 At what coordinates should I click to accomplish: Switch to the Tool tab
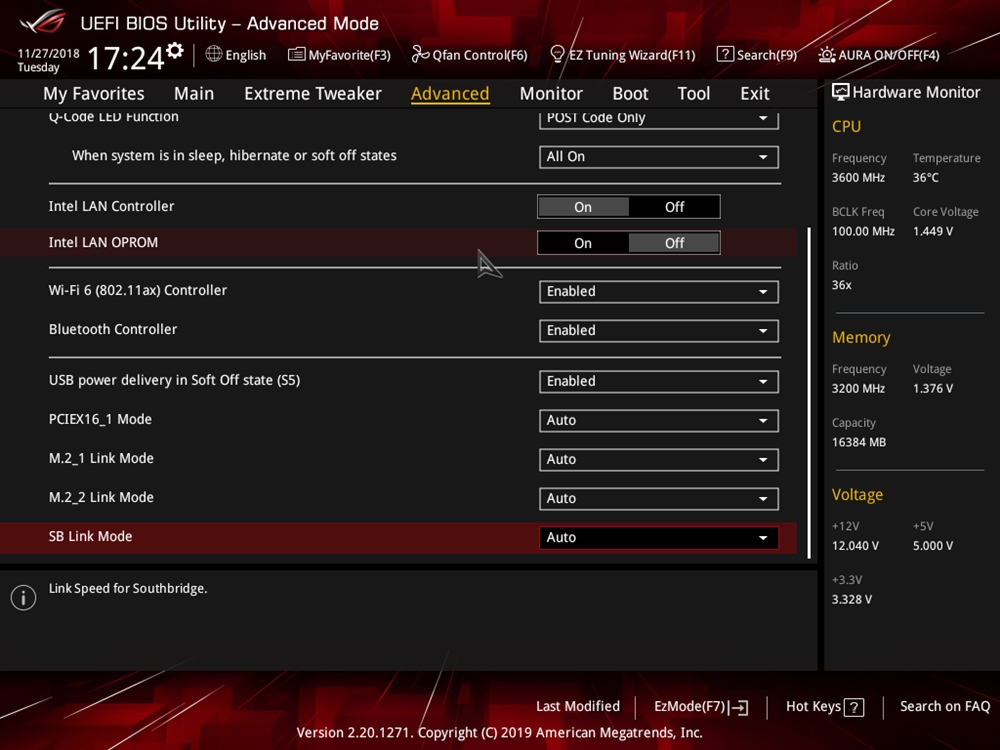693,94
